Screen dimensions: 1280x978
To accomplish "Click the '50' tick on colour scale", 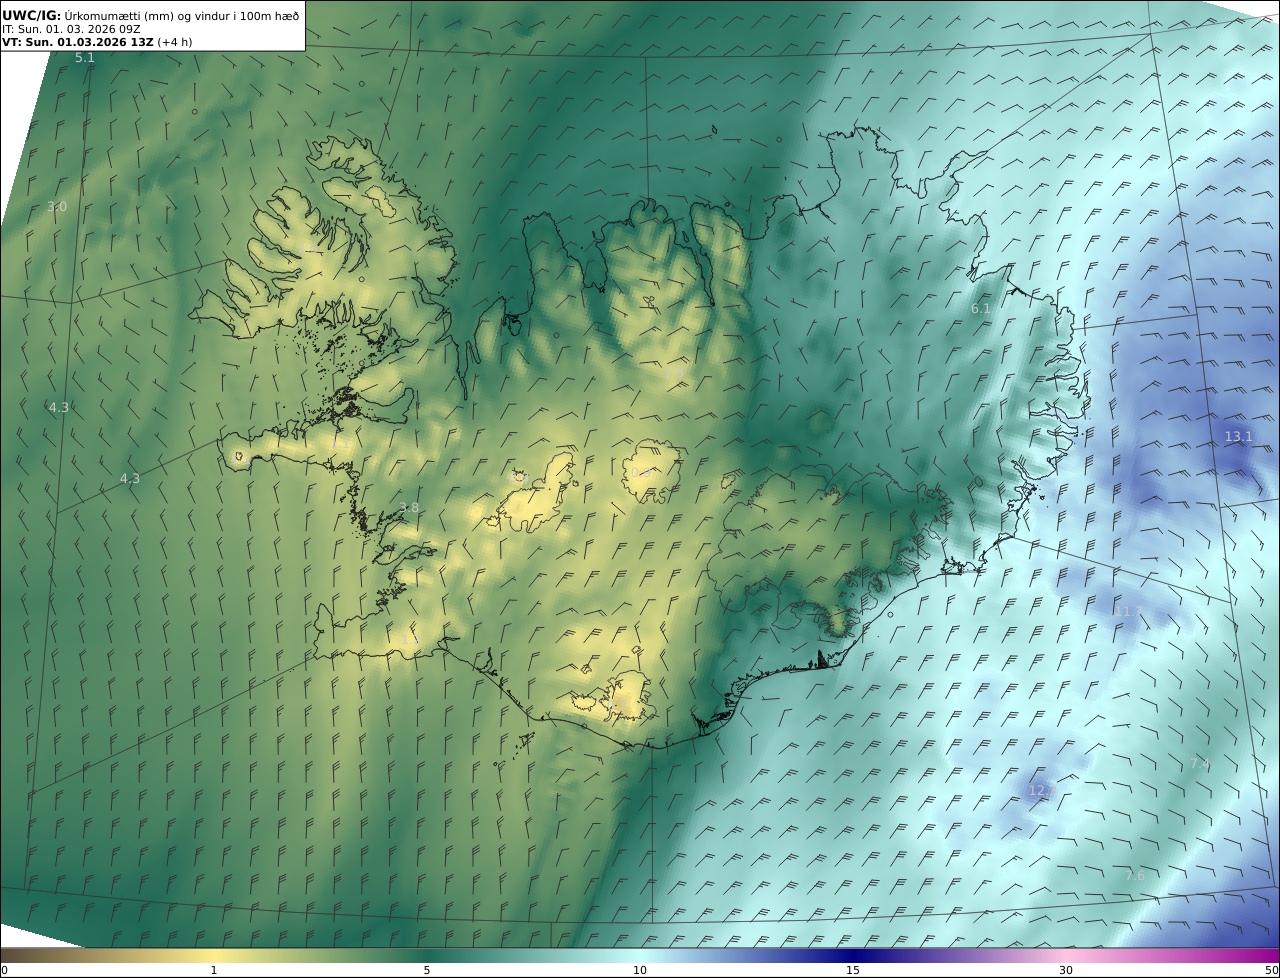I will point(1272,971).
